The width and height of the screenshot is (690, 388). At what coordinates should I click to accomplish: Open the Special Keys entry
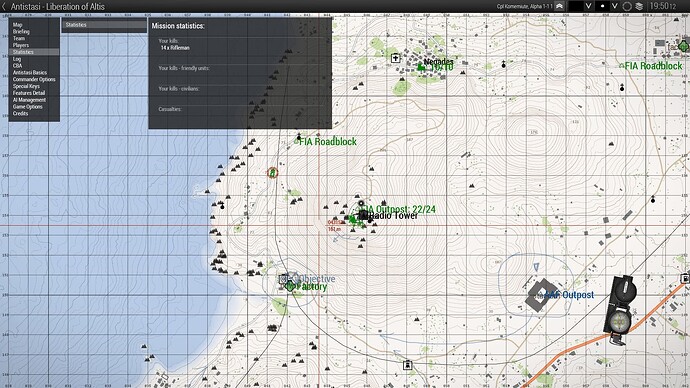tap(26, 86)
